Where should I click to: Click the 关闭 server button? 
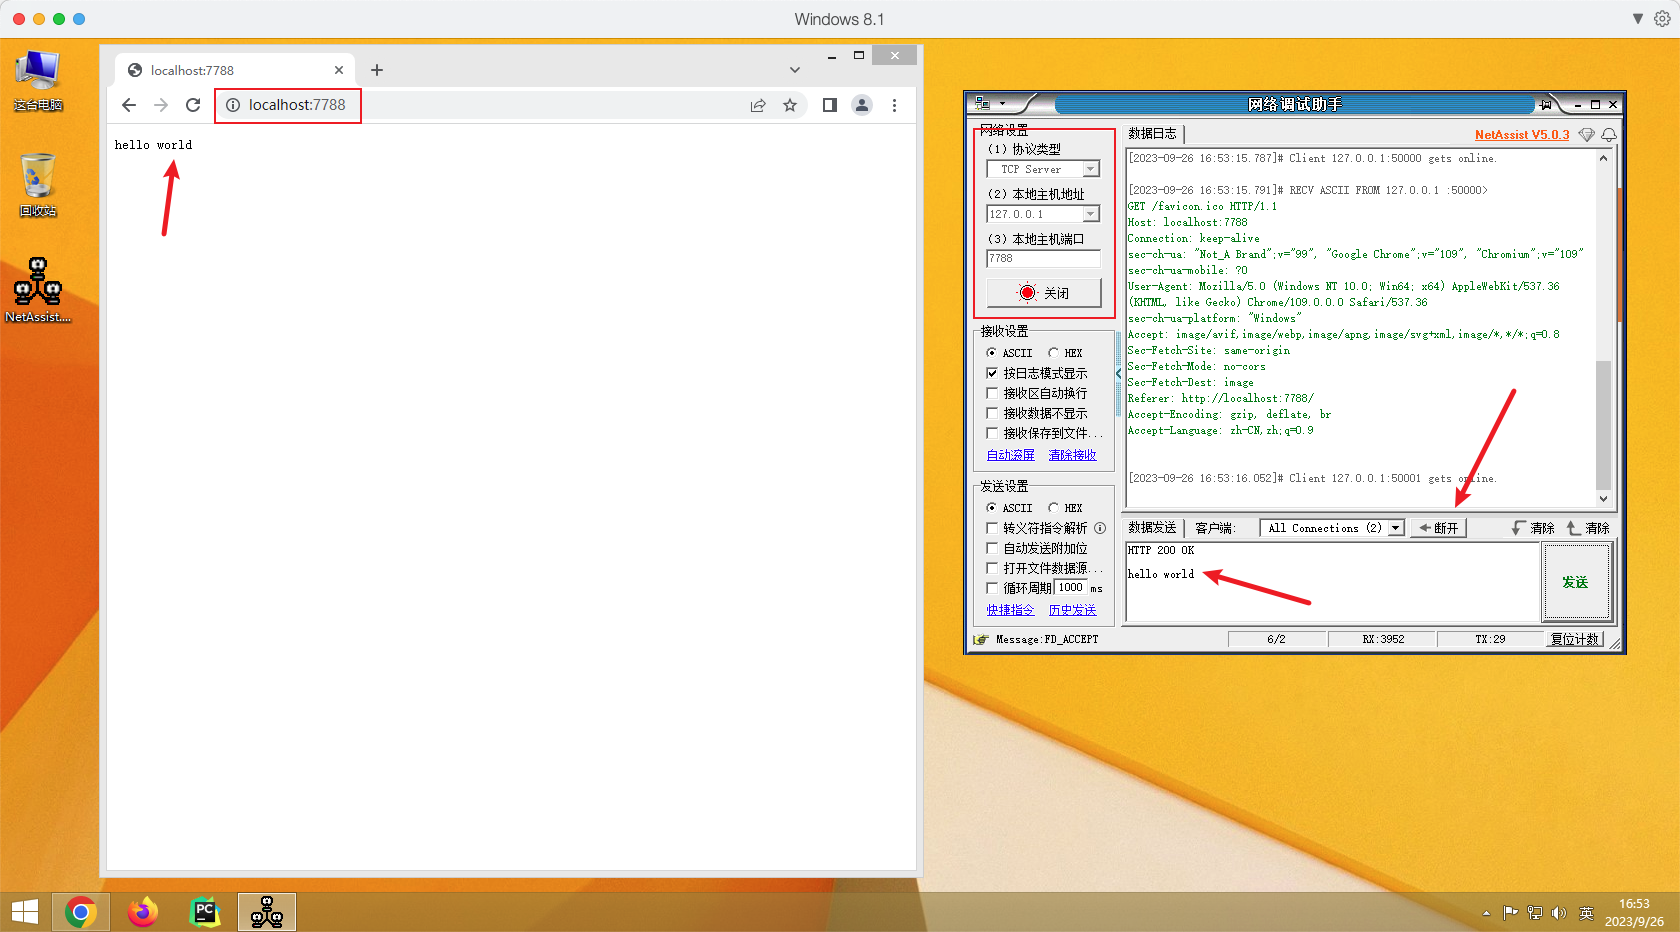tap(1044, 293)
